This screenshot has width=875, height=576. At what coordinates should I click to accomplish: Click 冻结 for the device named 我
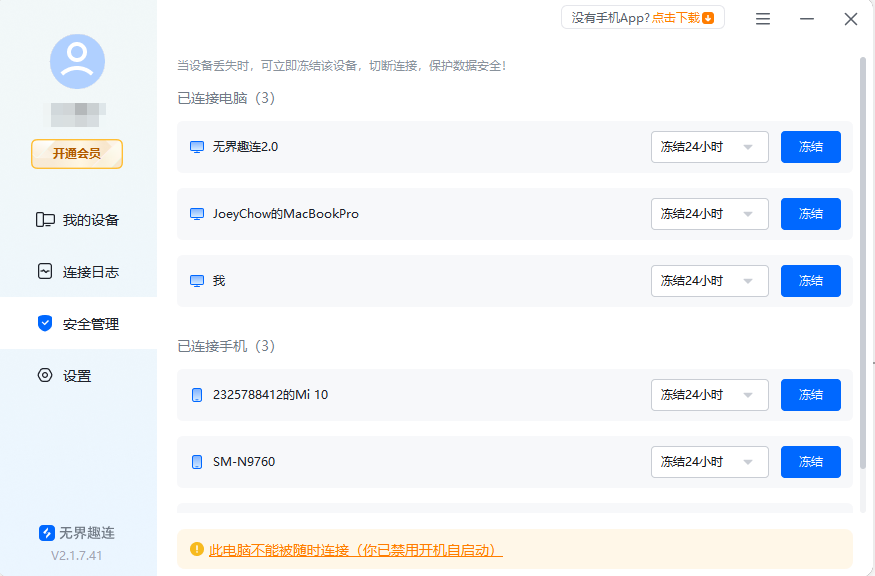tap(811, 281)
